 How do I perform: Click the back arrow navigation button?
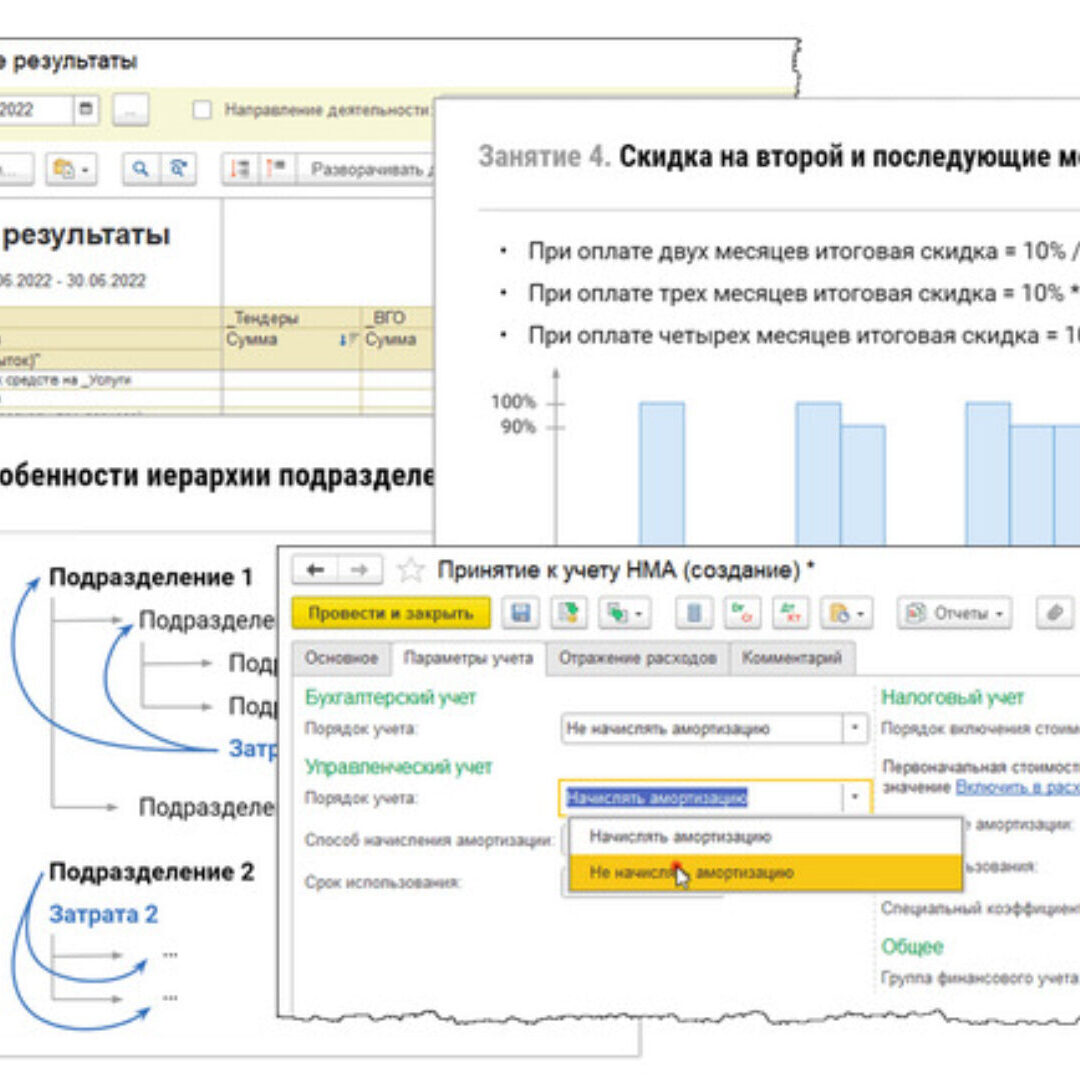315,571
